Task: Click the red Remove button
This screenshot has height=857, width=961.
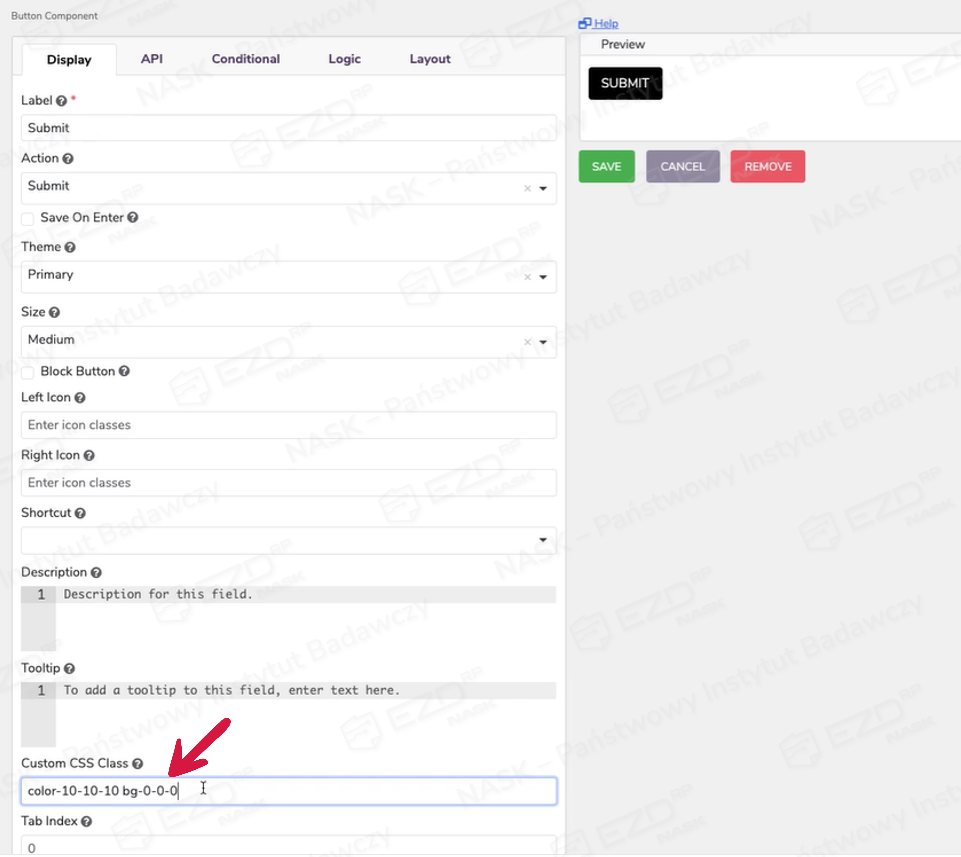Action: pos(767,167)
